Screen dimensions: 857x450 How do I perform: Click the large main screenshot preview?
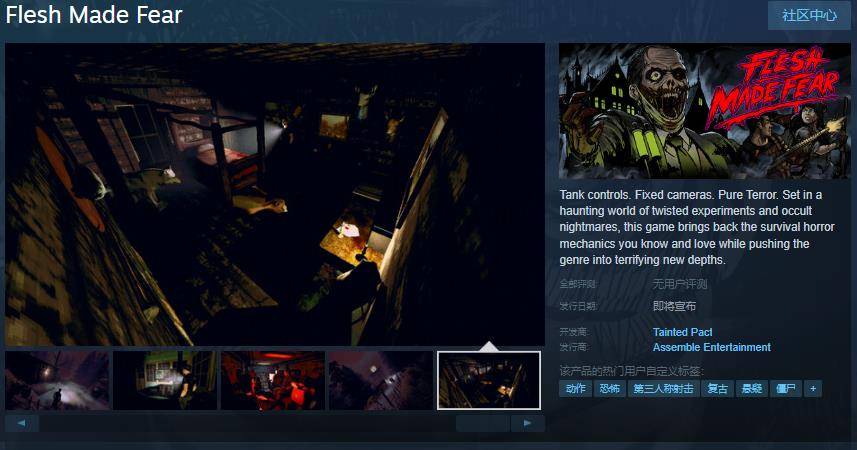click(275, 194)
